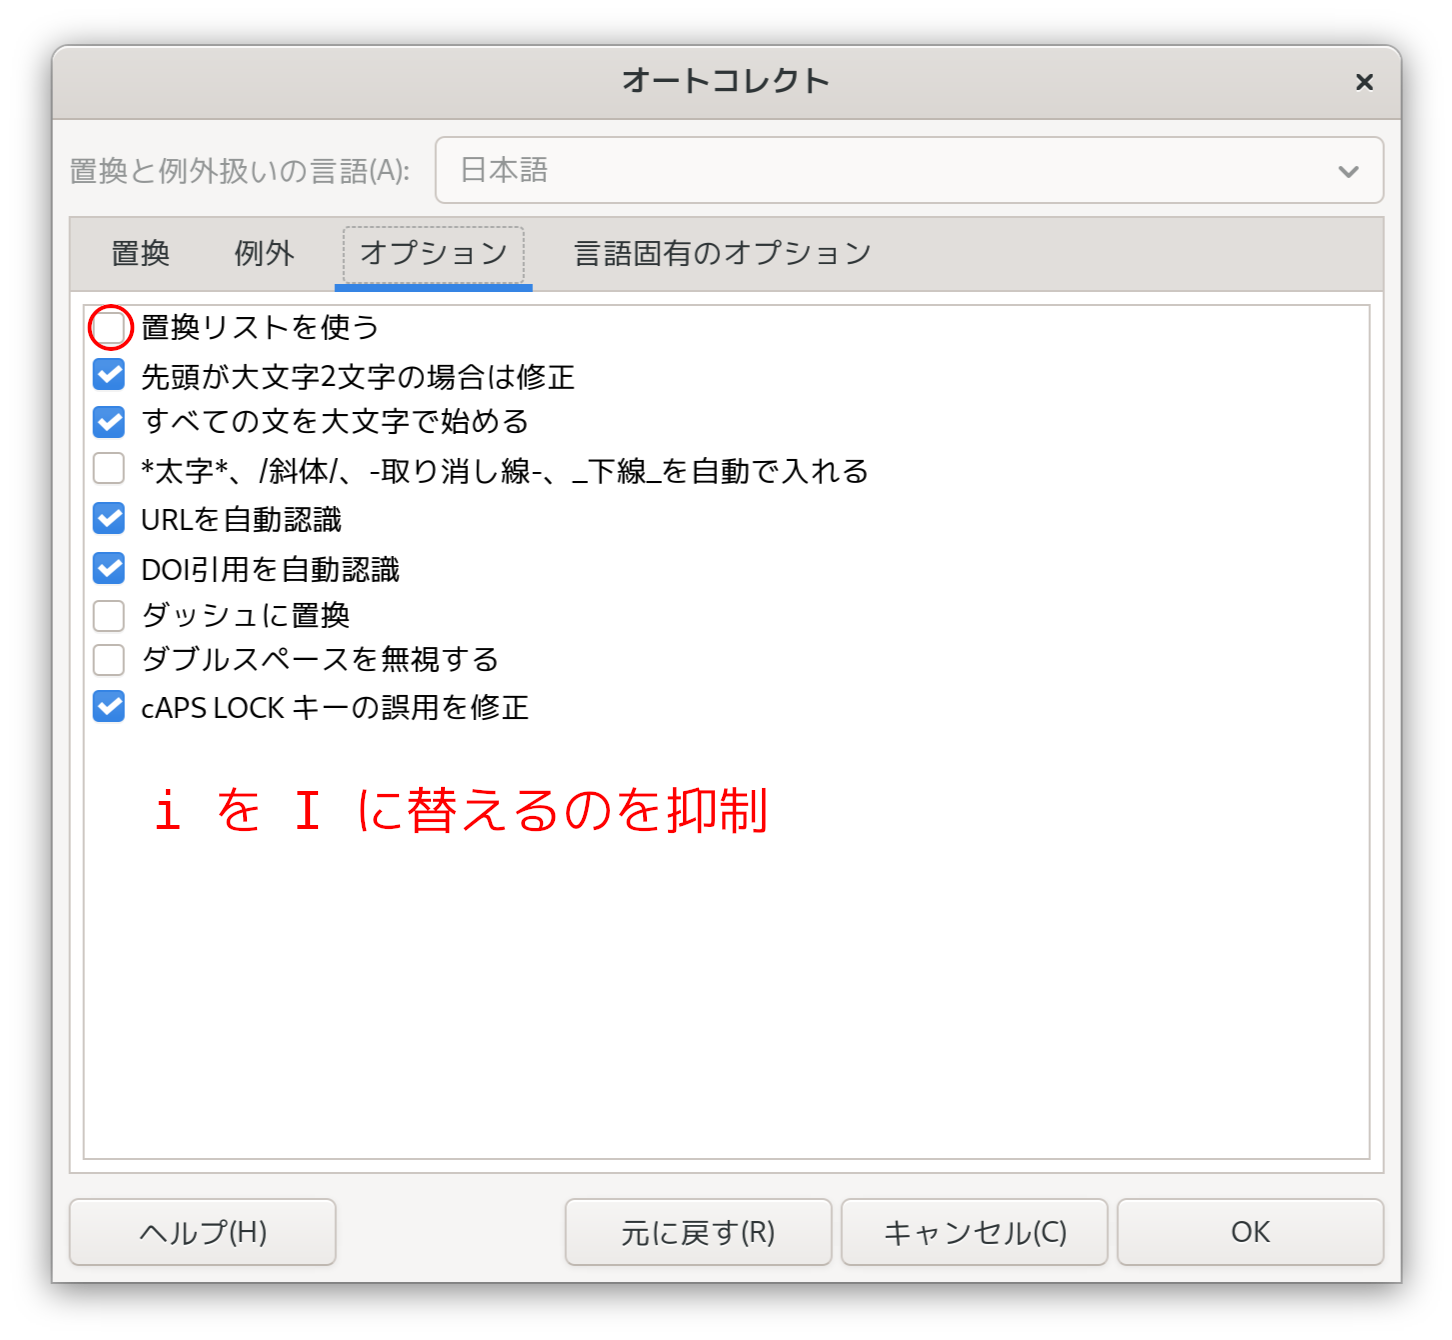Enable ダブルスペースを無視する checkbox
This screenshot has height=1340, width=1452.
pos(109,660)
